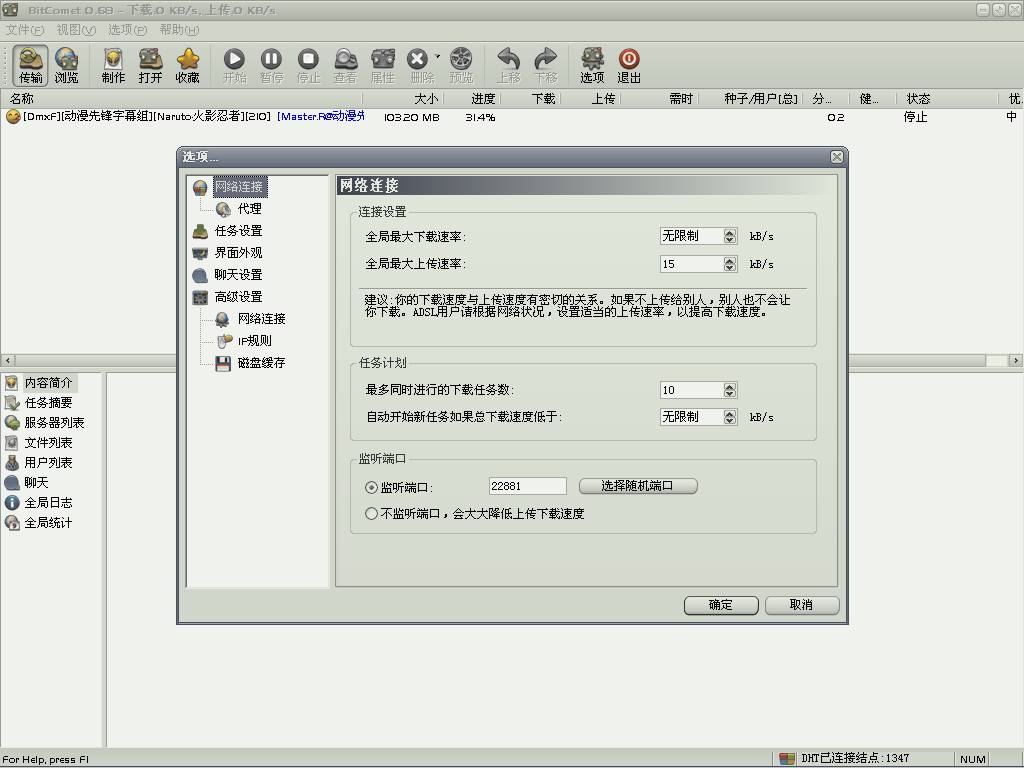
Task: Adjust 全局最大下载速率 spinner arrows
Action: pos(730,236)
